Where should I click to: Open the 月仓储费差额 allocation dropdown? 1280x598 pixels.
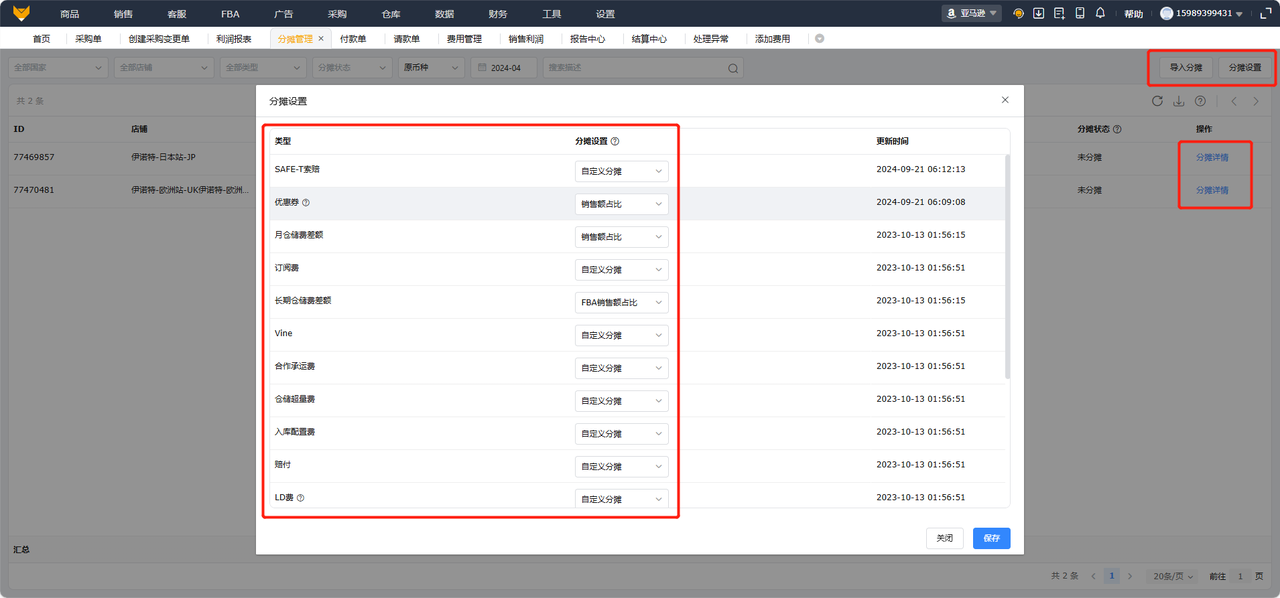coord(621,237)
